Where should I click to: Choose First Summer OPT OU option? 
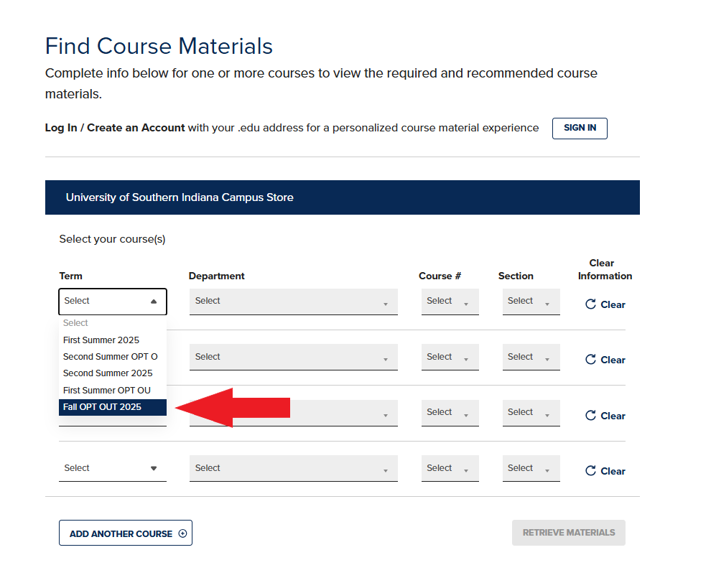pyautogui.click(x=107, y=390)
